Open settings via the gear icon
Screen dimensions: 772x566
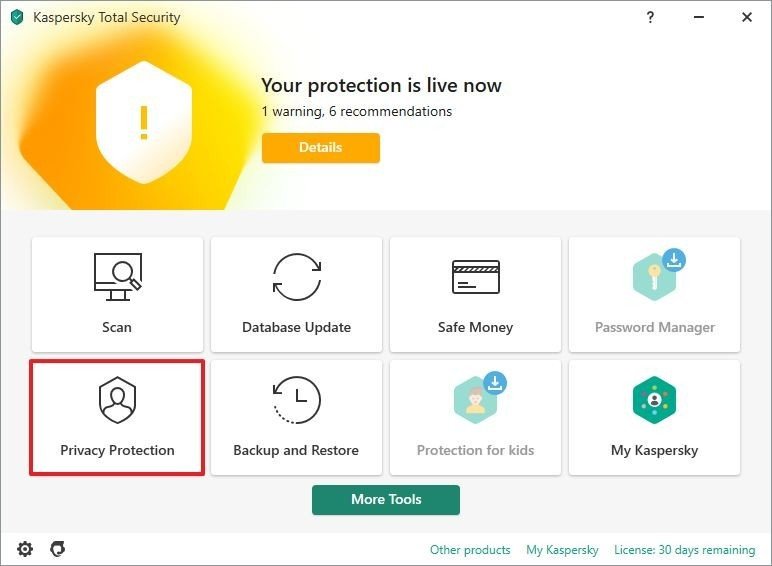pyautogui.click(x=25, y=549)
